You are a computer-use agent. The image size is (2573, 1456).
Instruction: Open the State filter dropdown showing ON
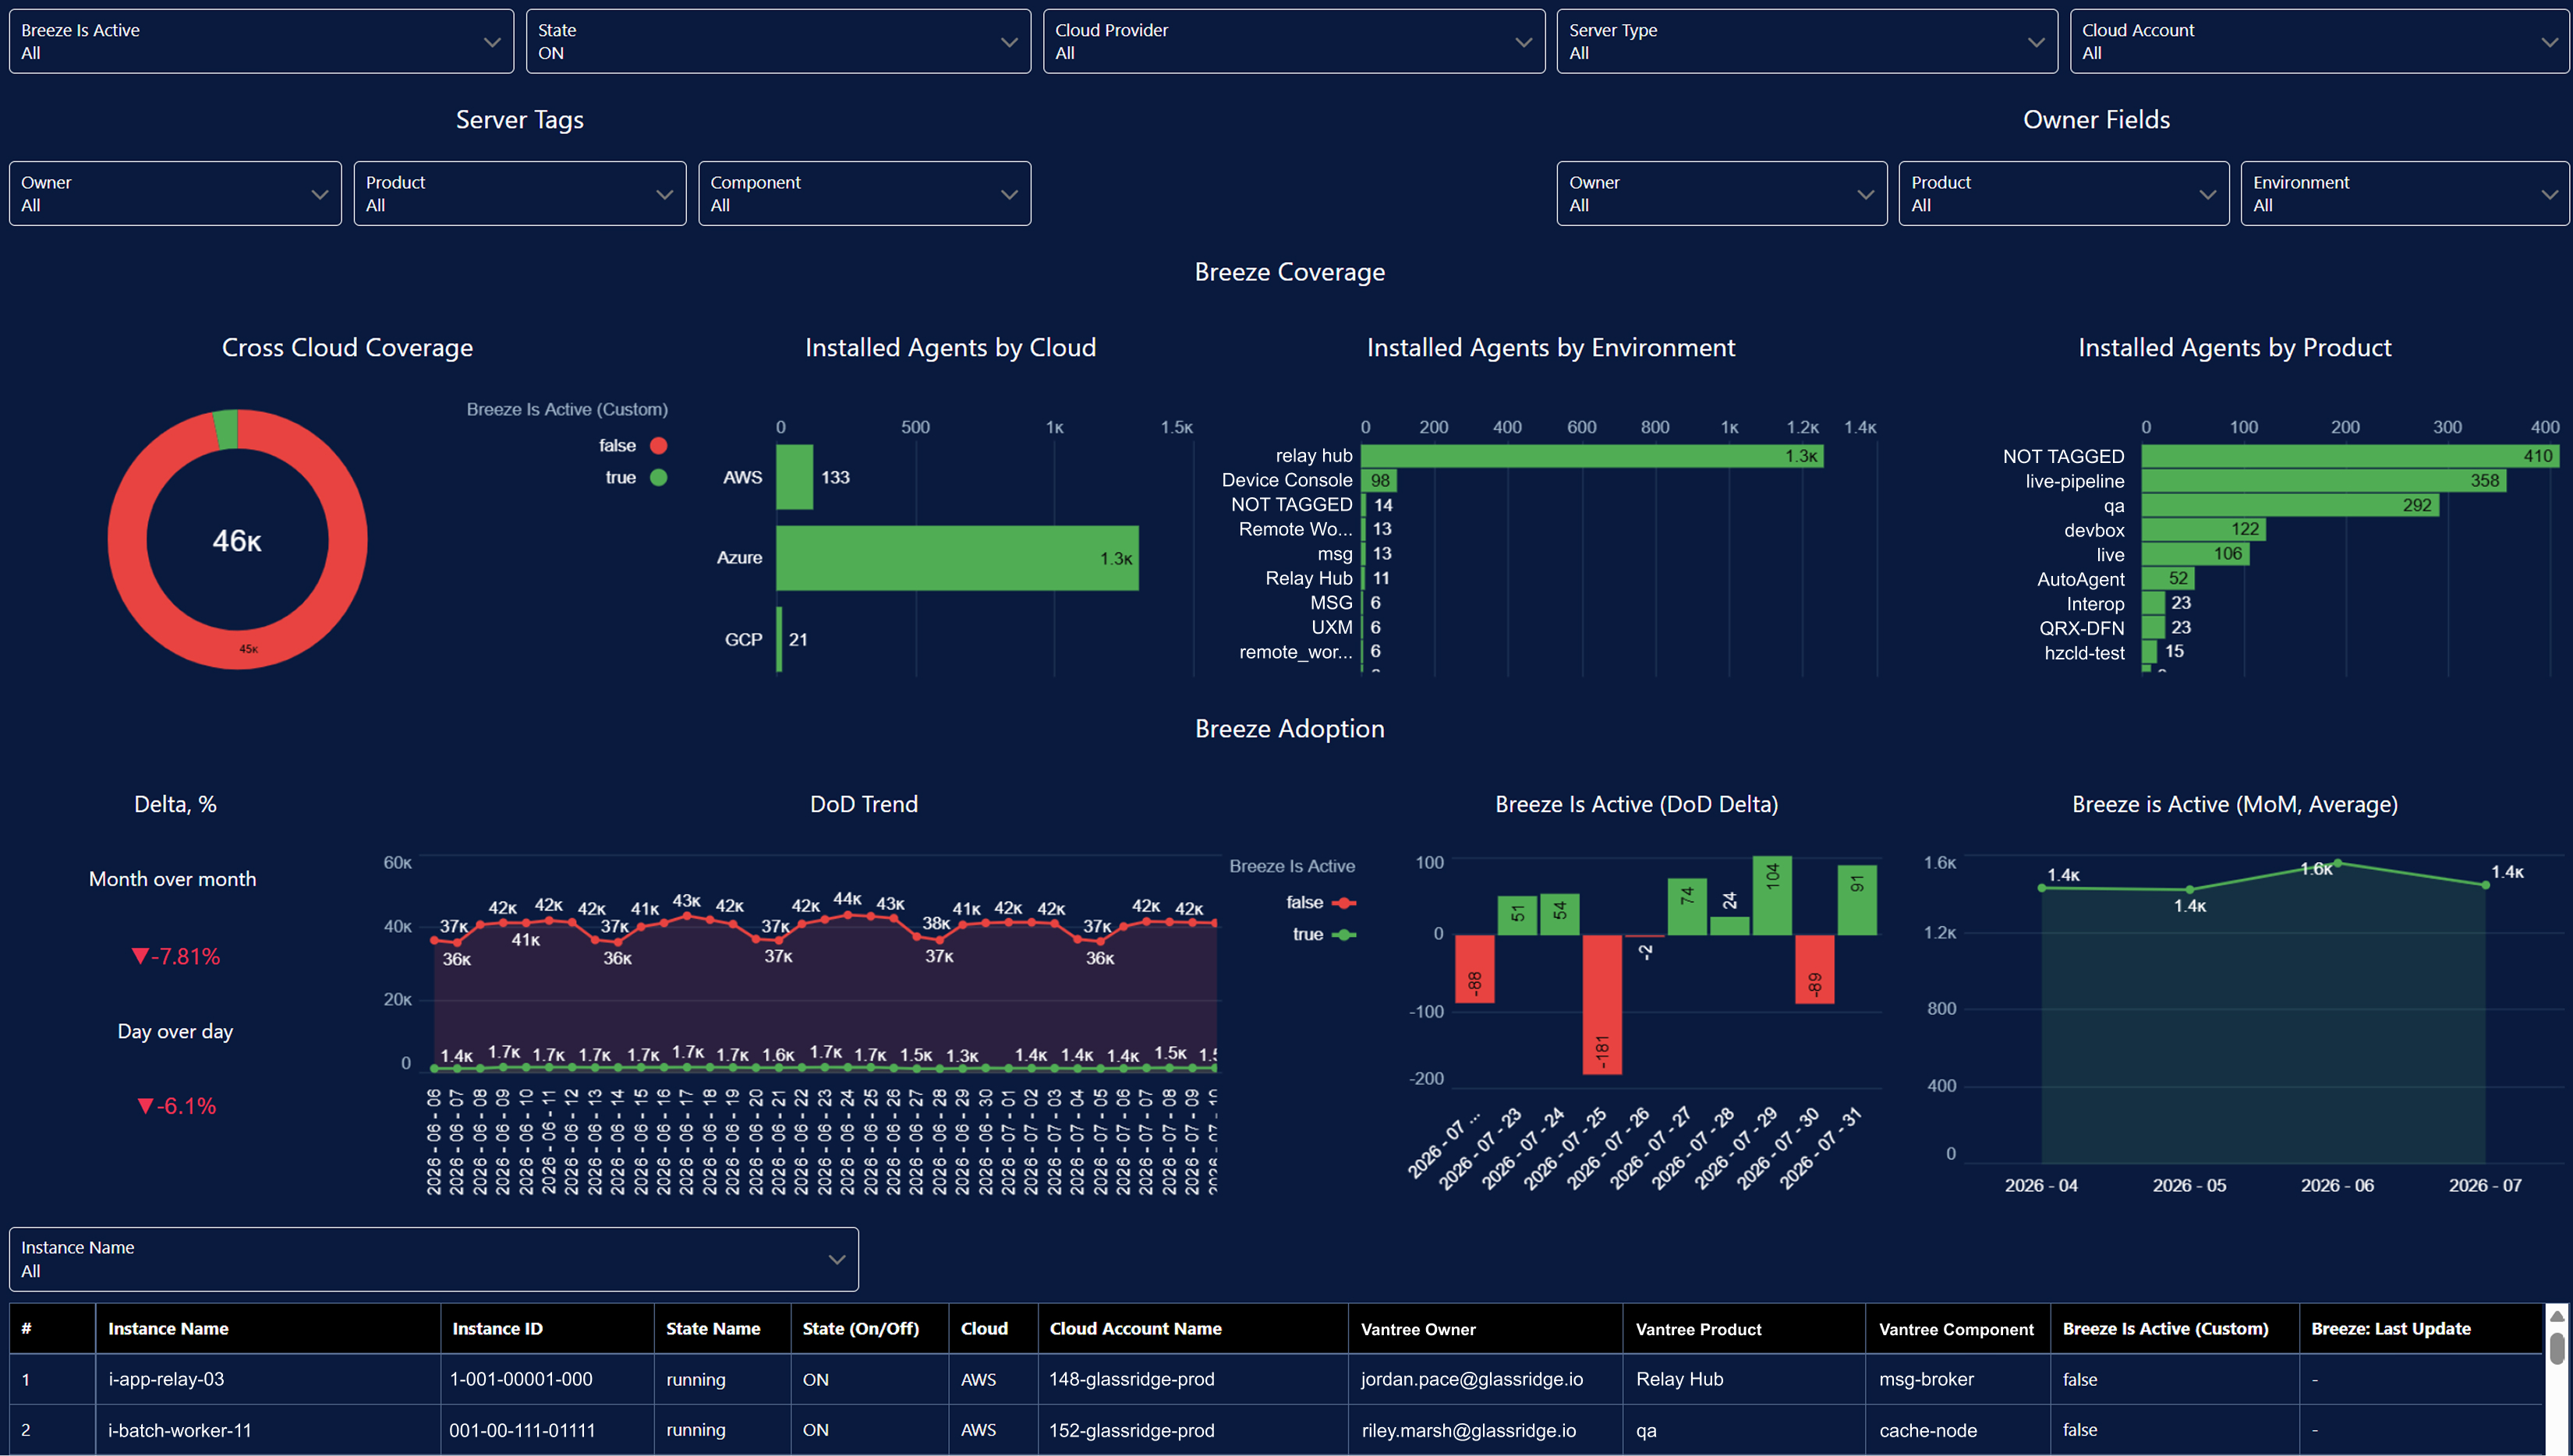coord(778,41)
